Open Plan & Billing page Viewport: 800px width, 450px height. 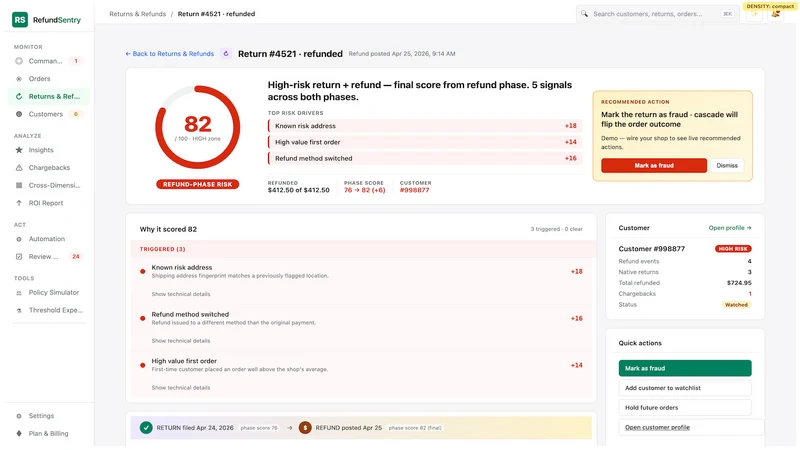(48, 433)
